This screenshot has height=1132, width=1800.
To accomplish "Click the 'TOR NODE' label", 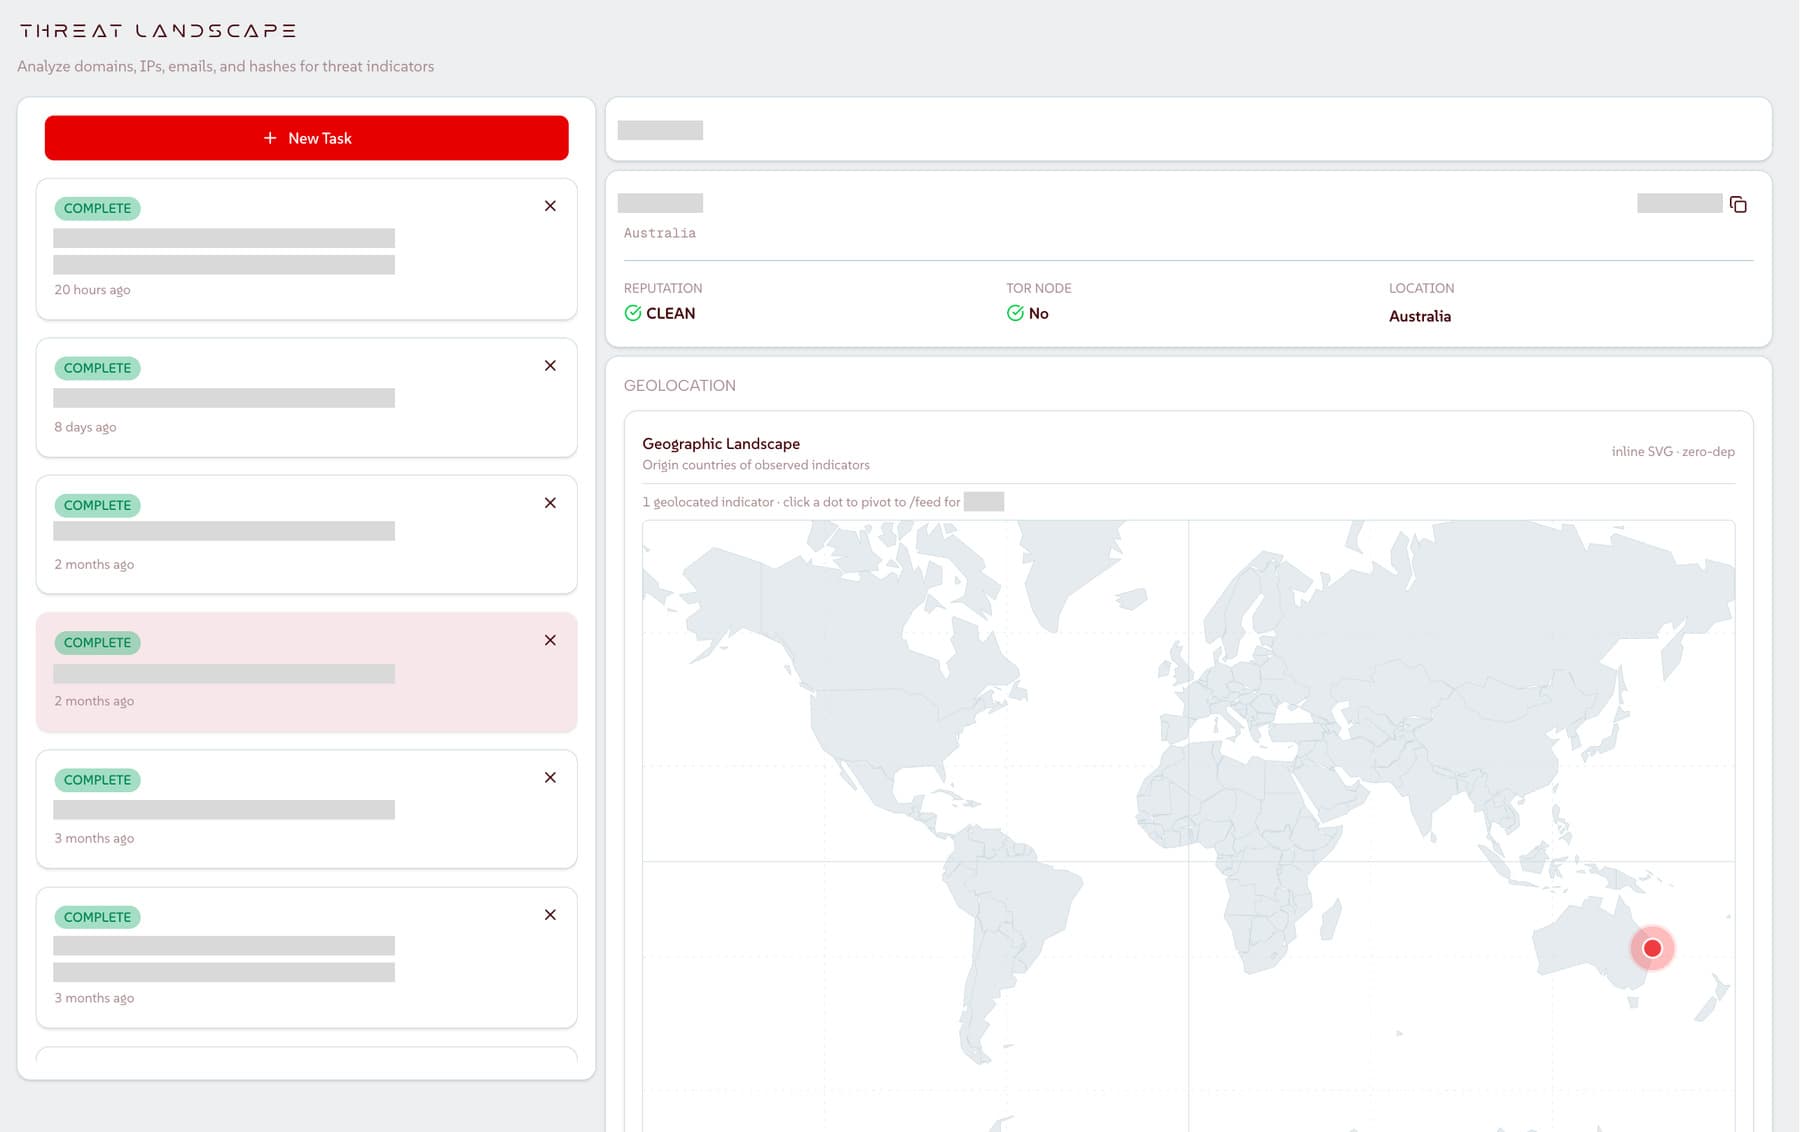I will 1038,288.
